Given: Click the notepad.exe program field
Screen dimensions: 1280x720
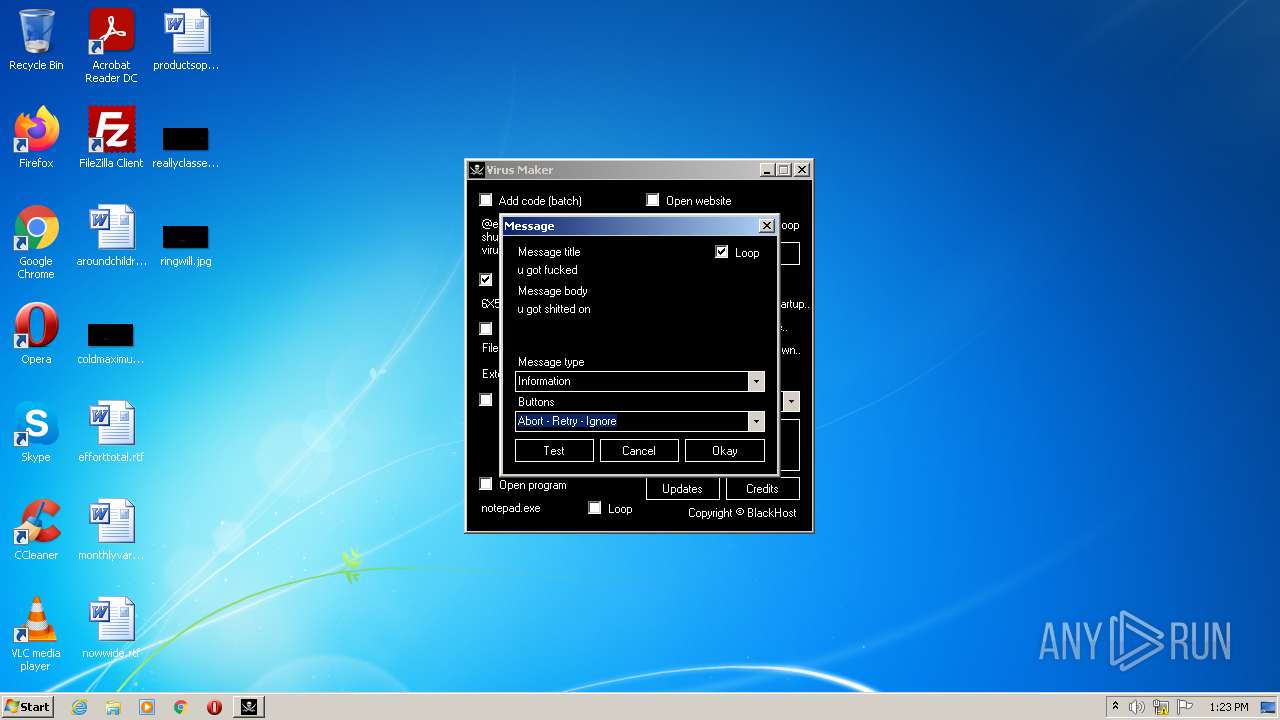Looking at the screenshot, I should pyautogui.click(x=530, y=508).
